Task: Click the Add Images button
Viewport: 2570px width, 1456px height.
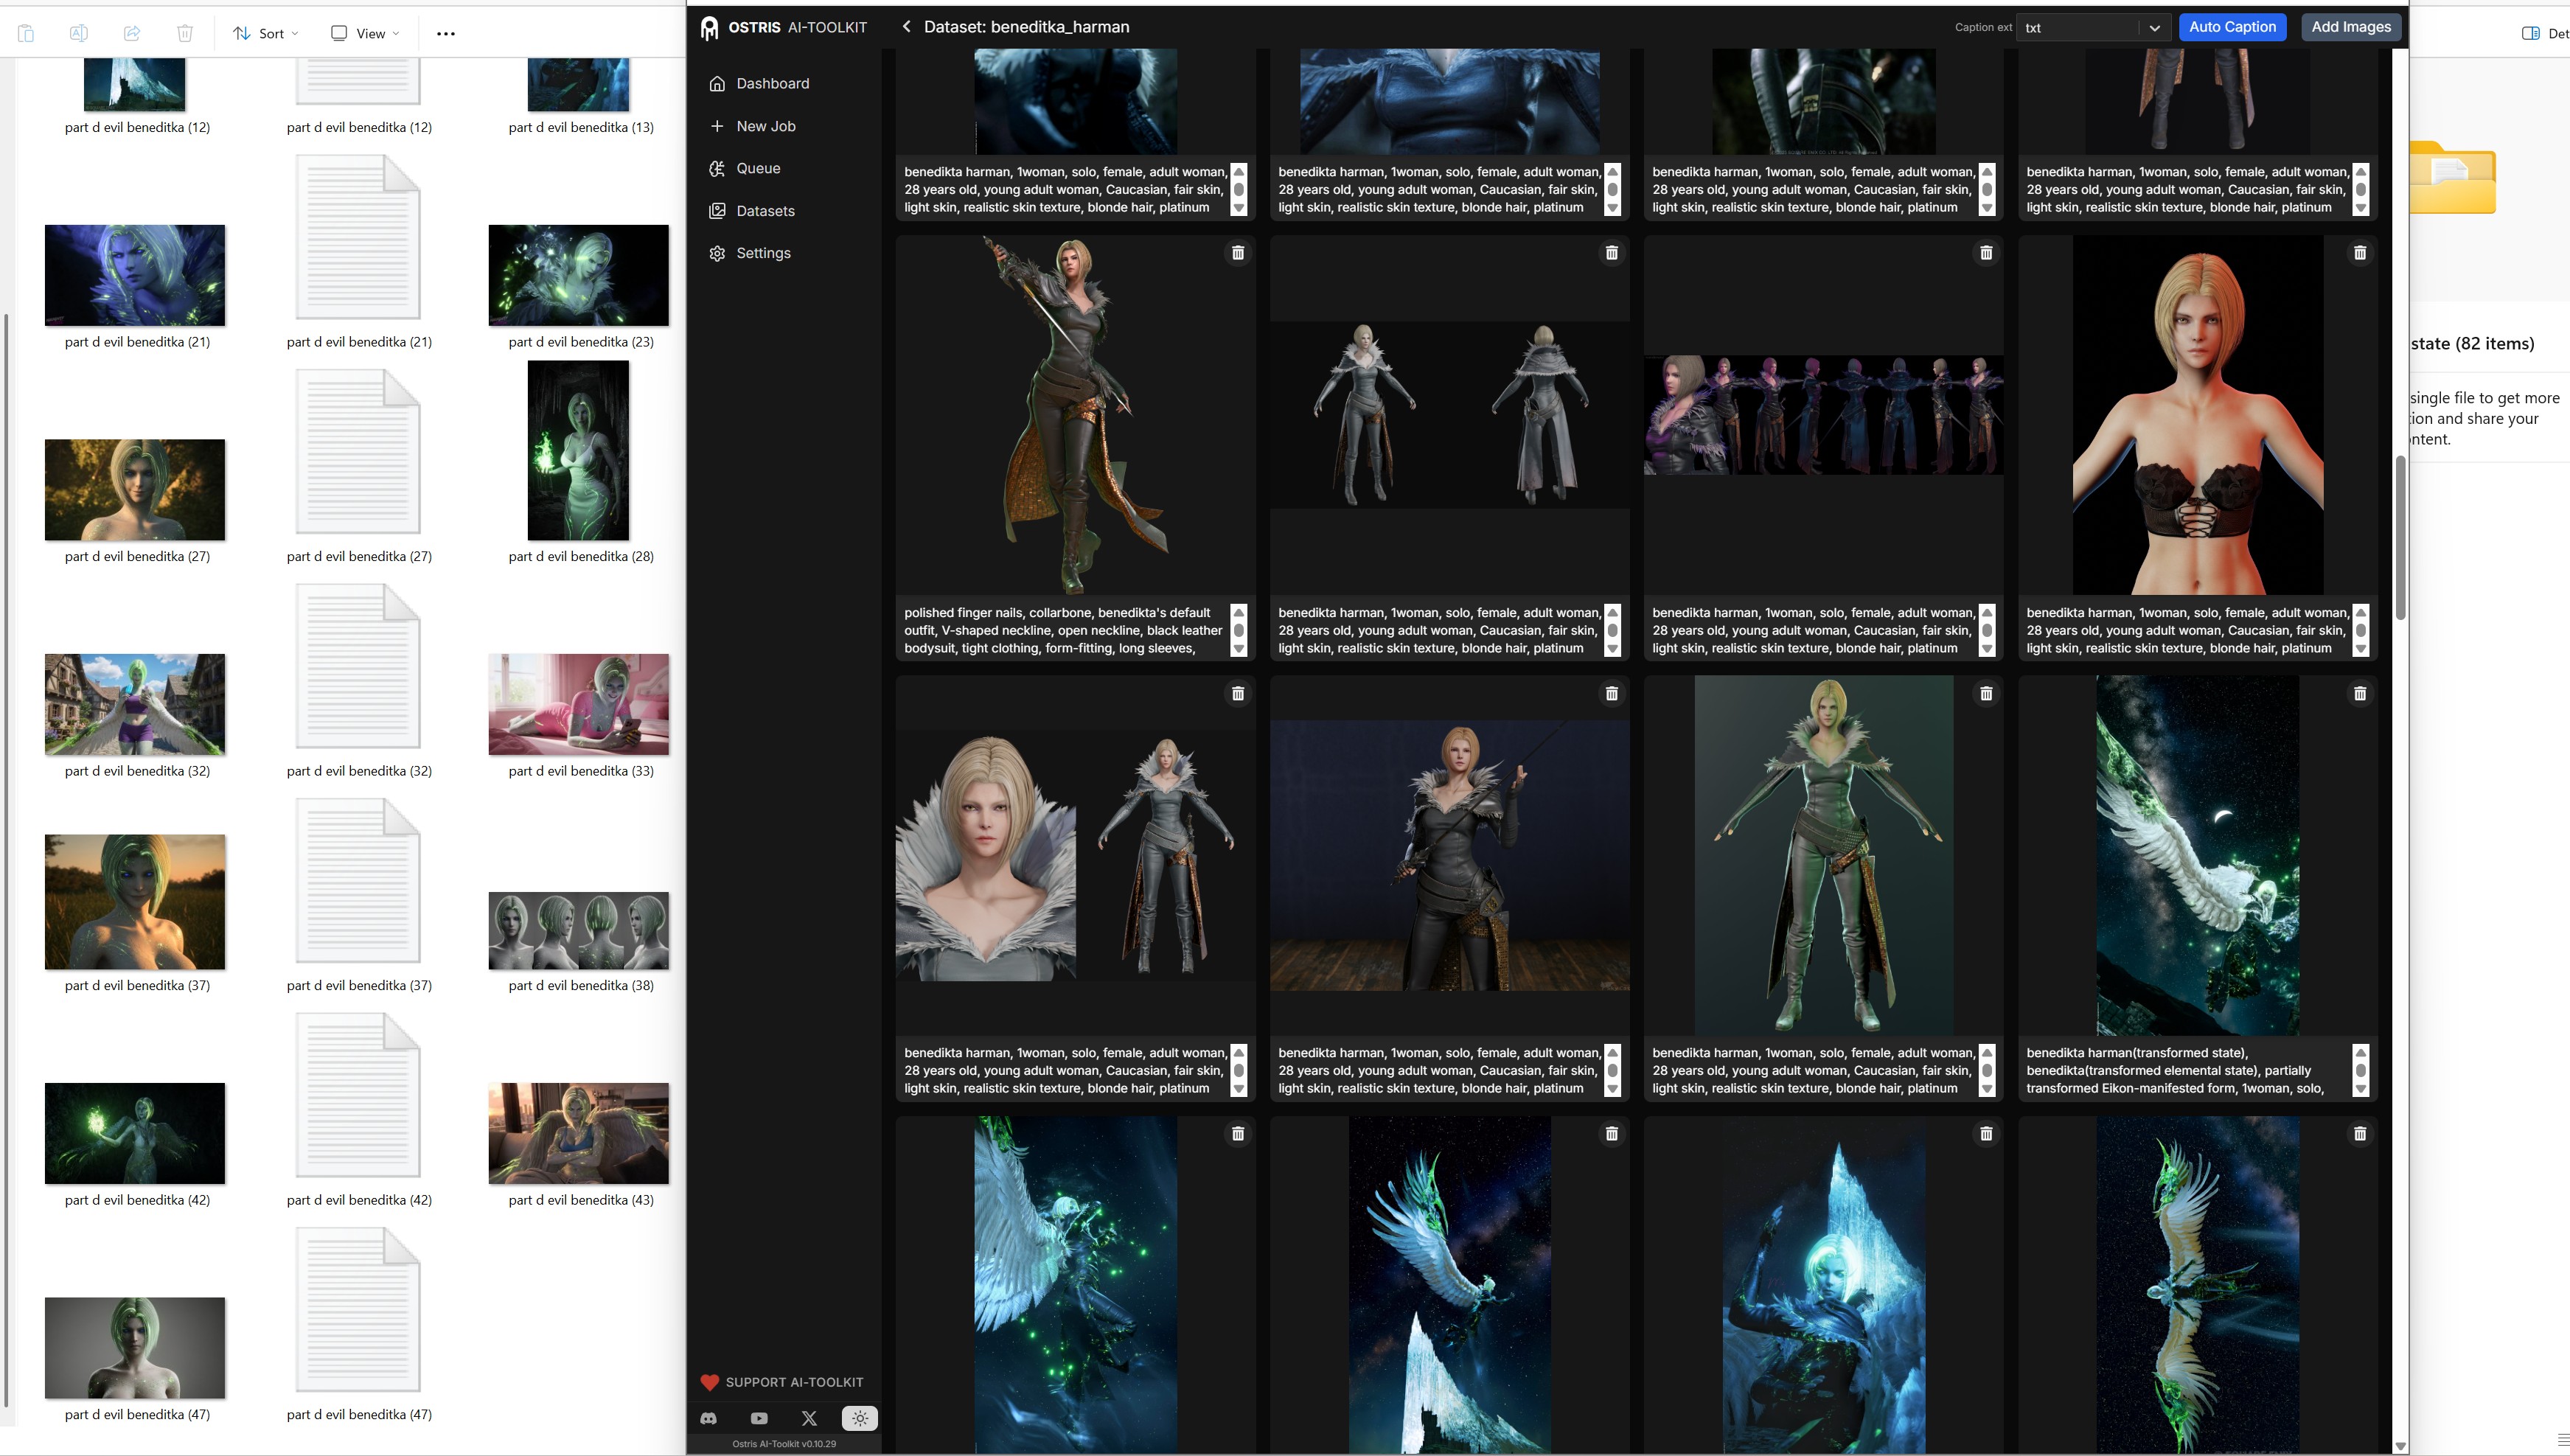Action: click(2351, 27)
